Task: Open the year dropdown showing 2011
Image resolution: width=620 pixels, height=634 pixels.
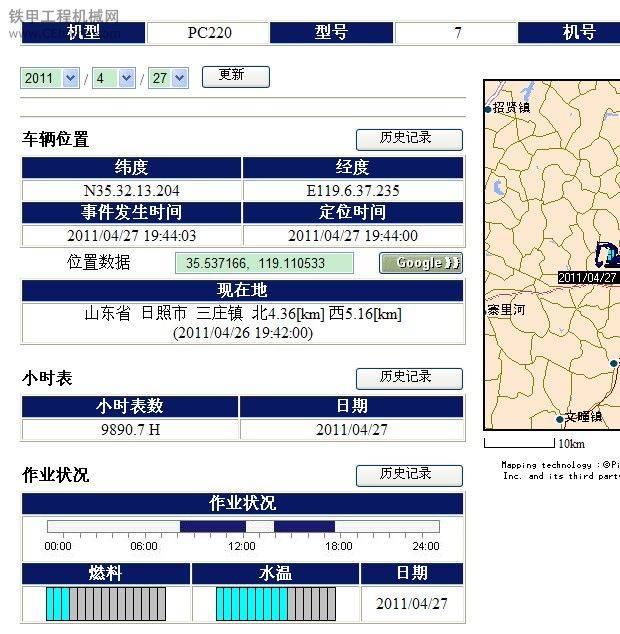Action: pyautogui.click(x=50, y=78)
